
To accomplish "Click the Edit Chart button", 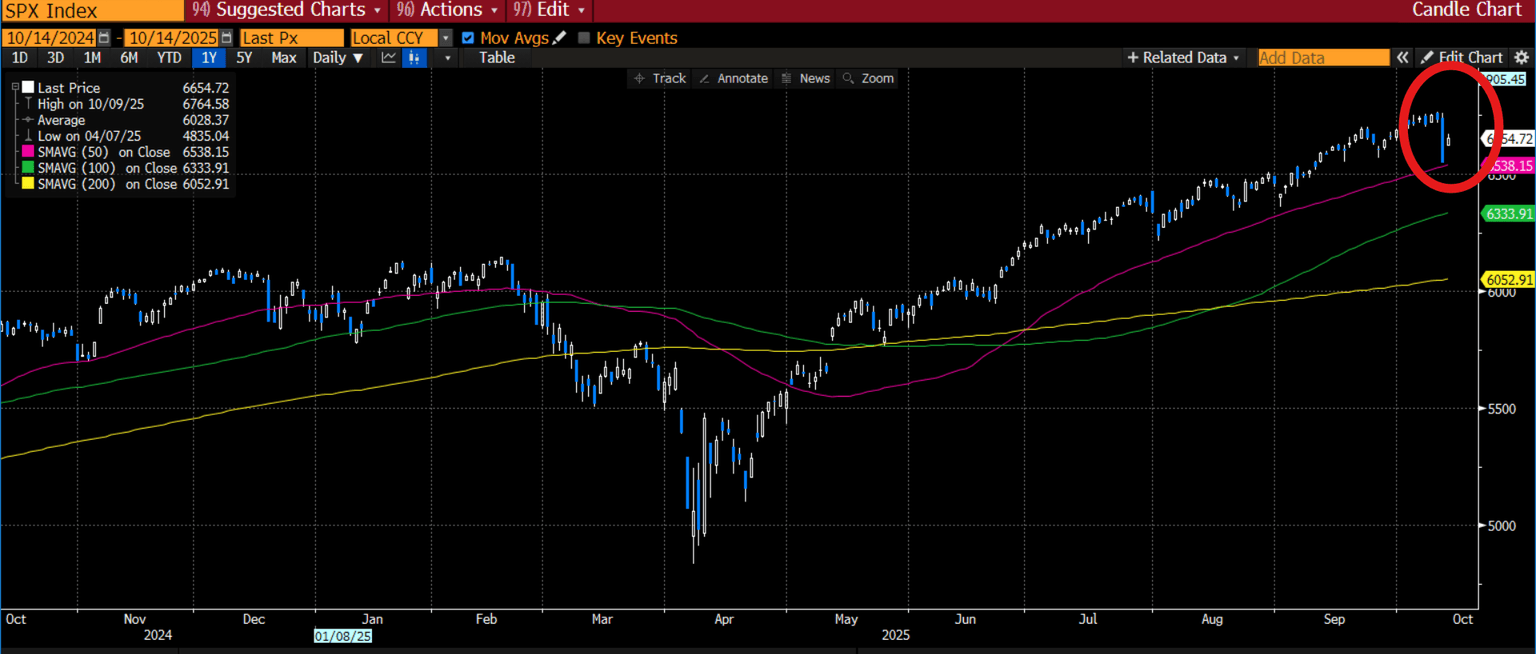I will (1462, 58).
